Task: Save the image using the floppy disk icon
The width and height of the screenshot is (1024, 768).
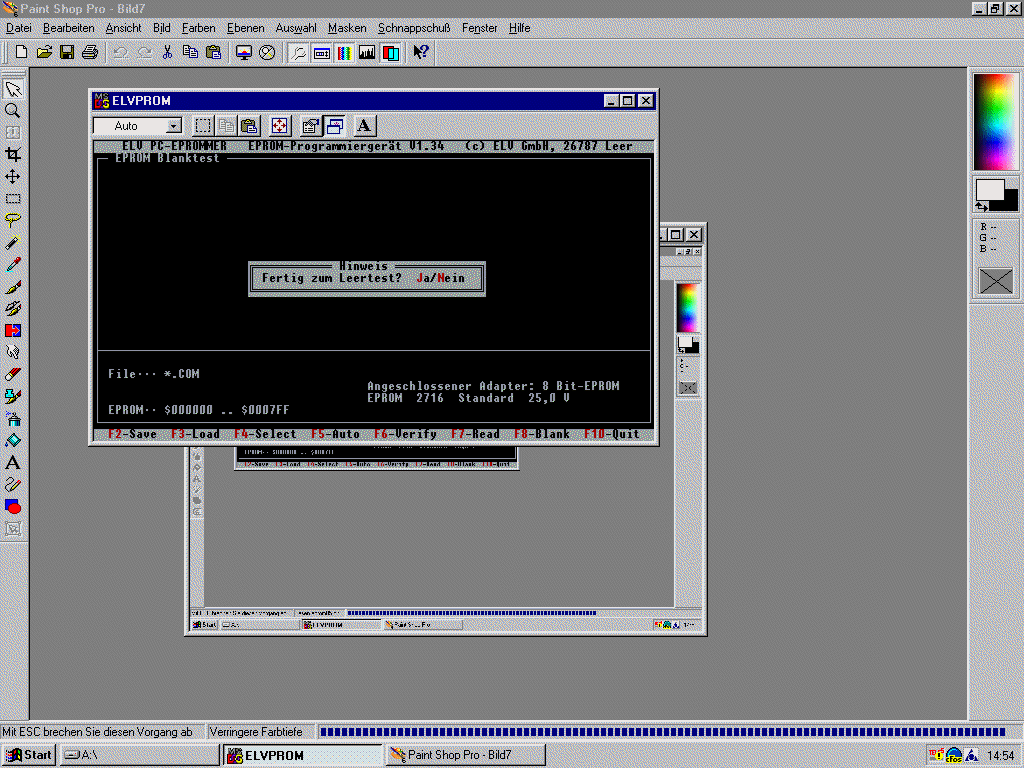Action: click(x=67, y=52)
